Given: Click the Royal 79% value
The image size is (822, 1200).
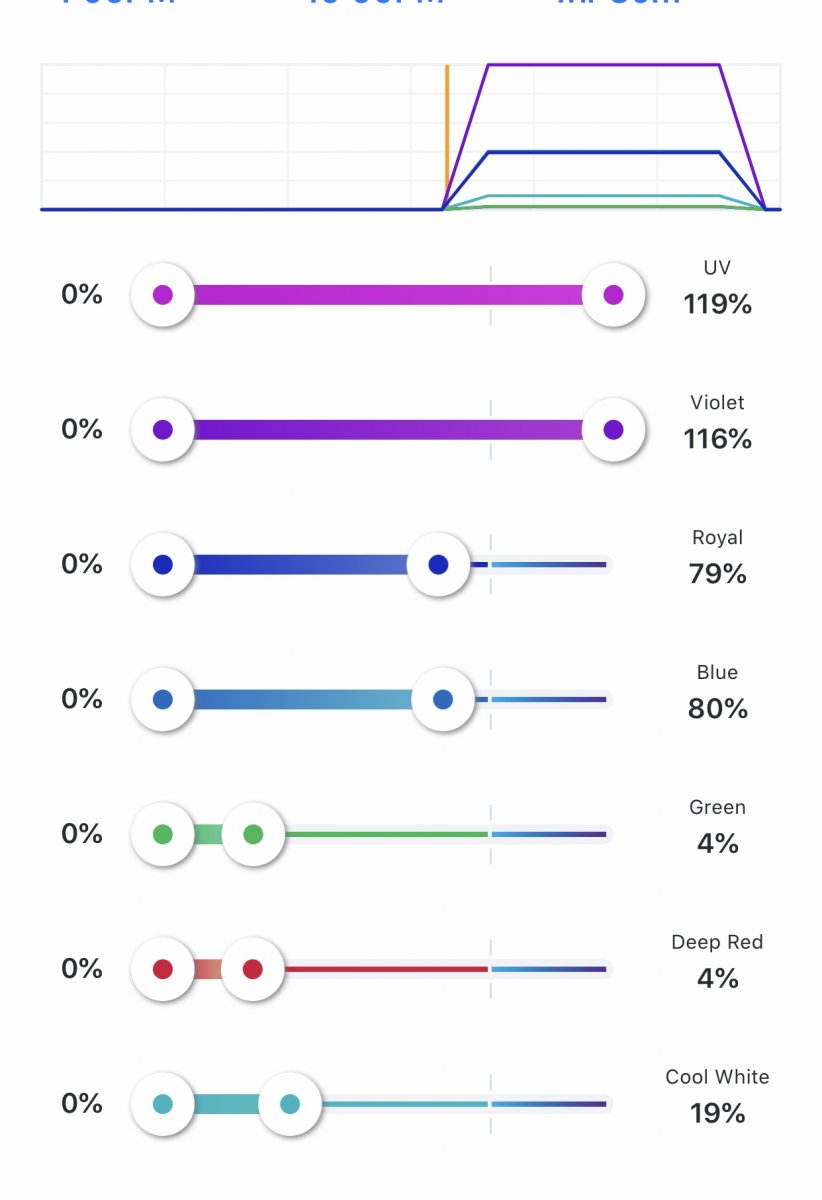Looking at the screenshot, I should [x=717, y=574].
